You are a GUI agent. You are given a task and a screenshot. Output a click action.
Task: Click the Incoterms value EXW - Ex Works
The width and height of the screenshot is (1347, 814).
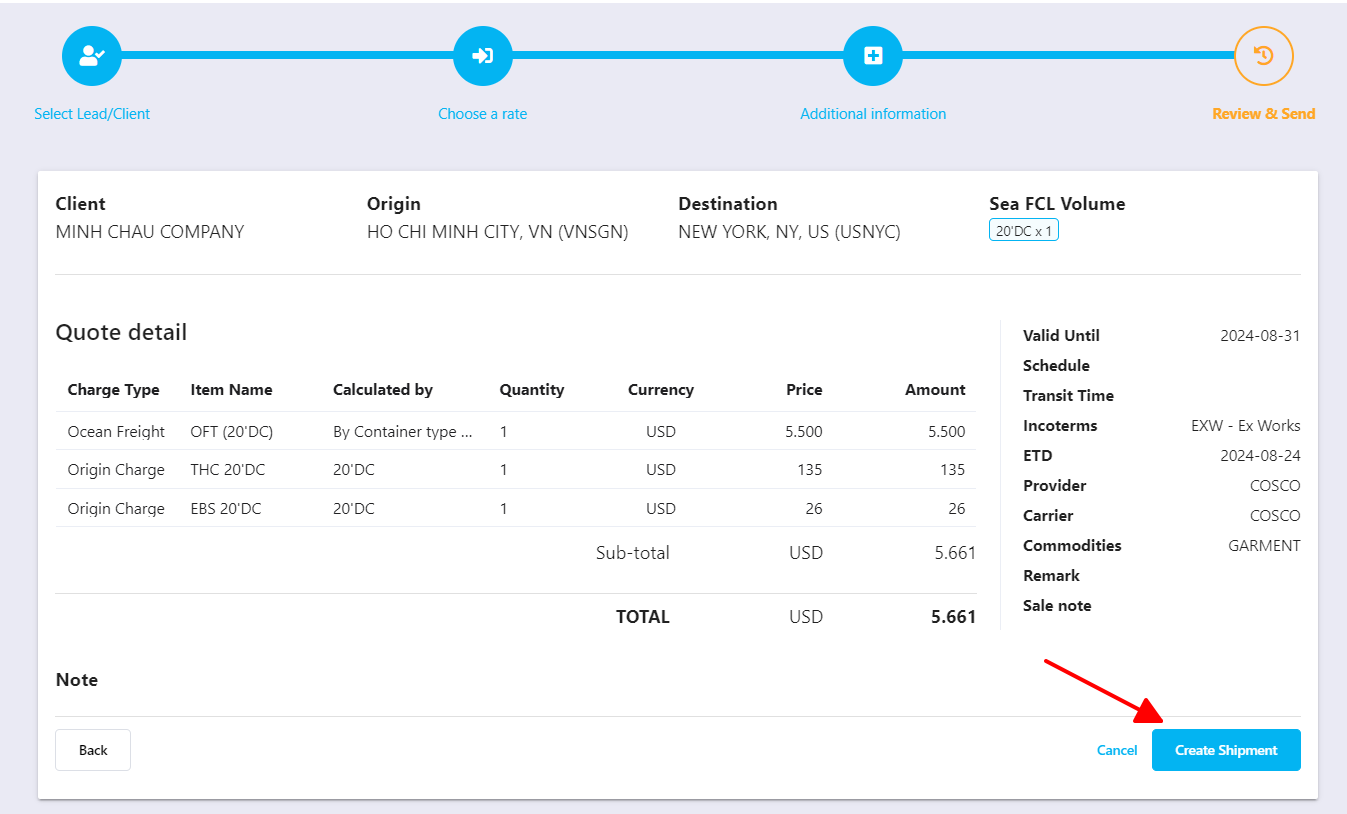[x=1246, y=426]
